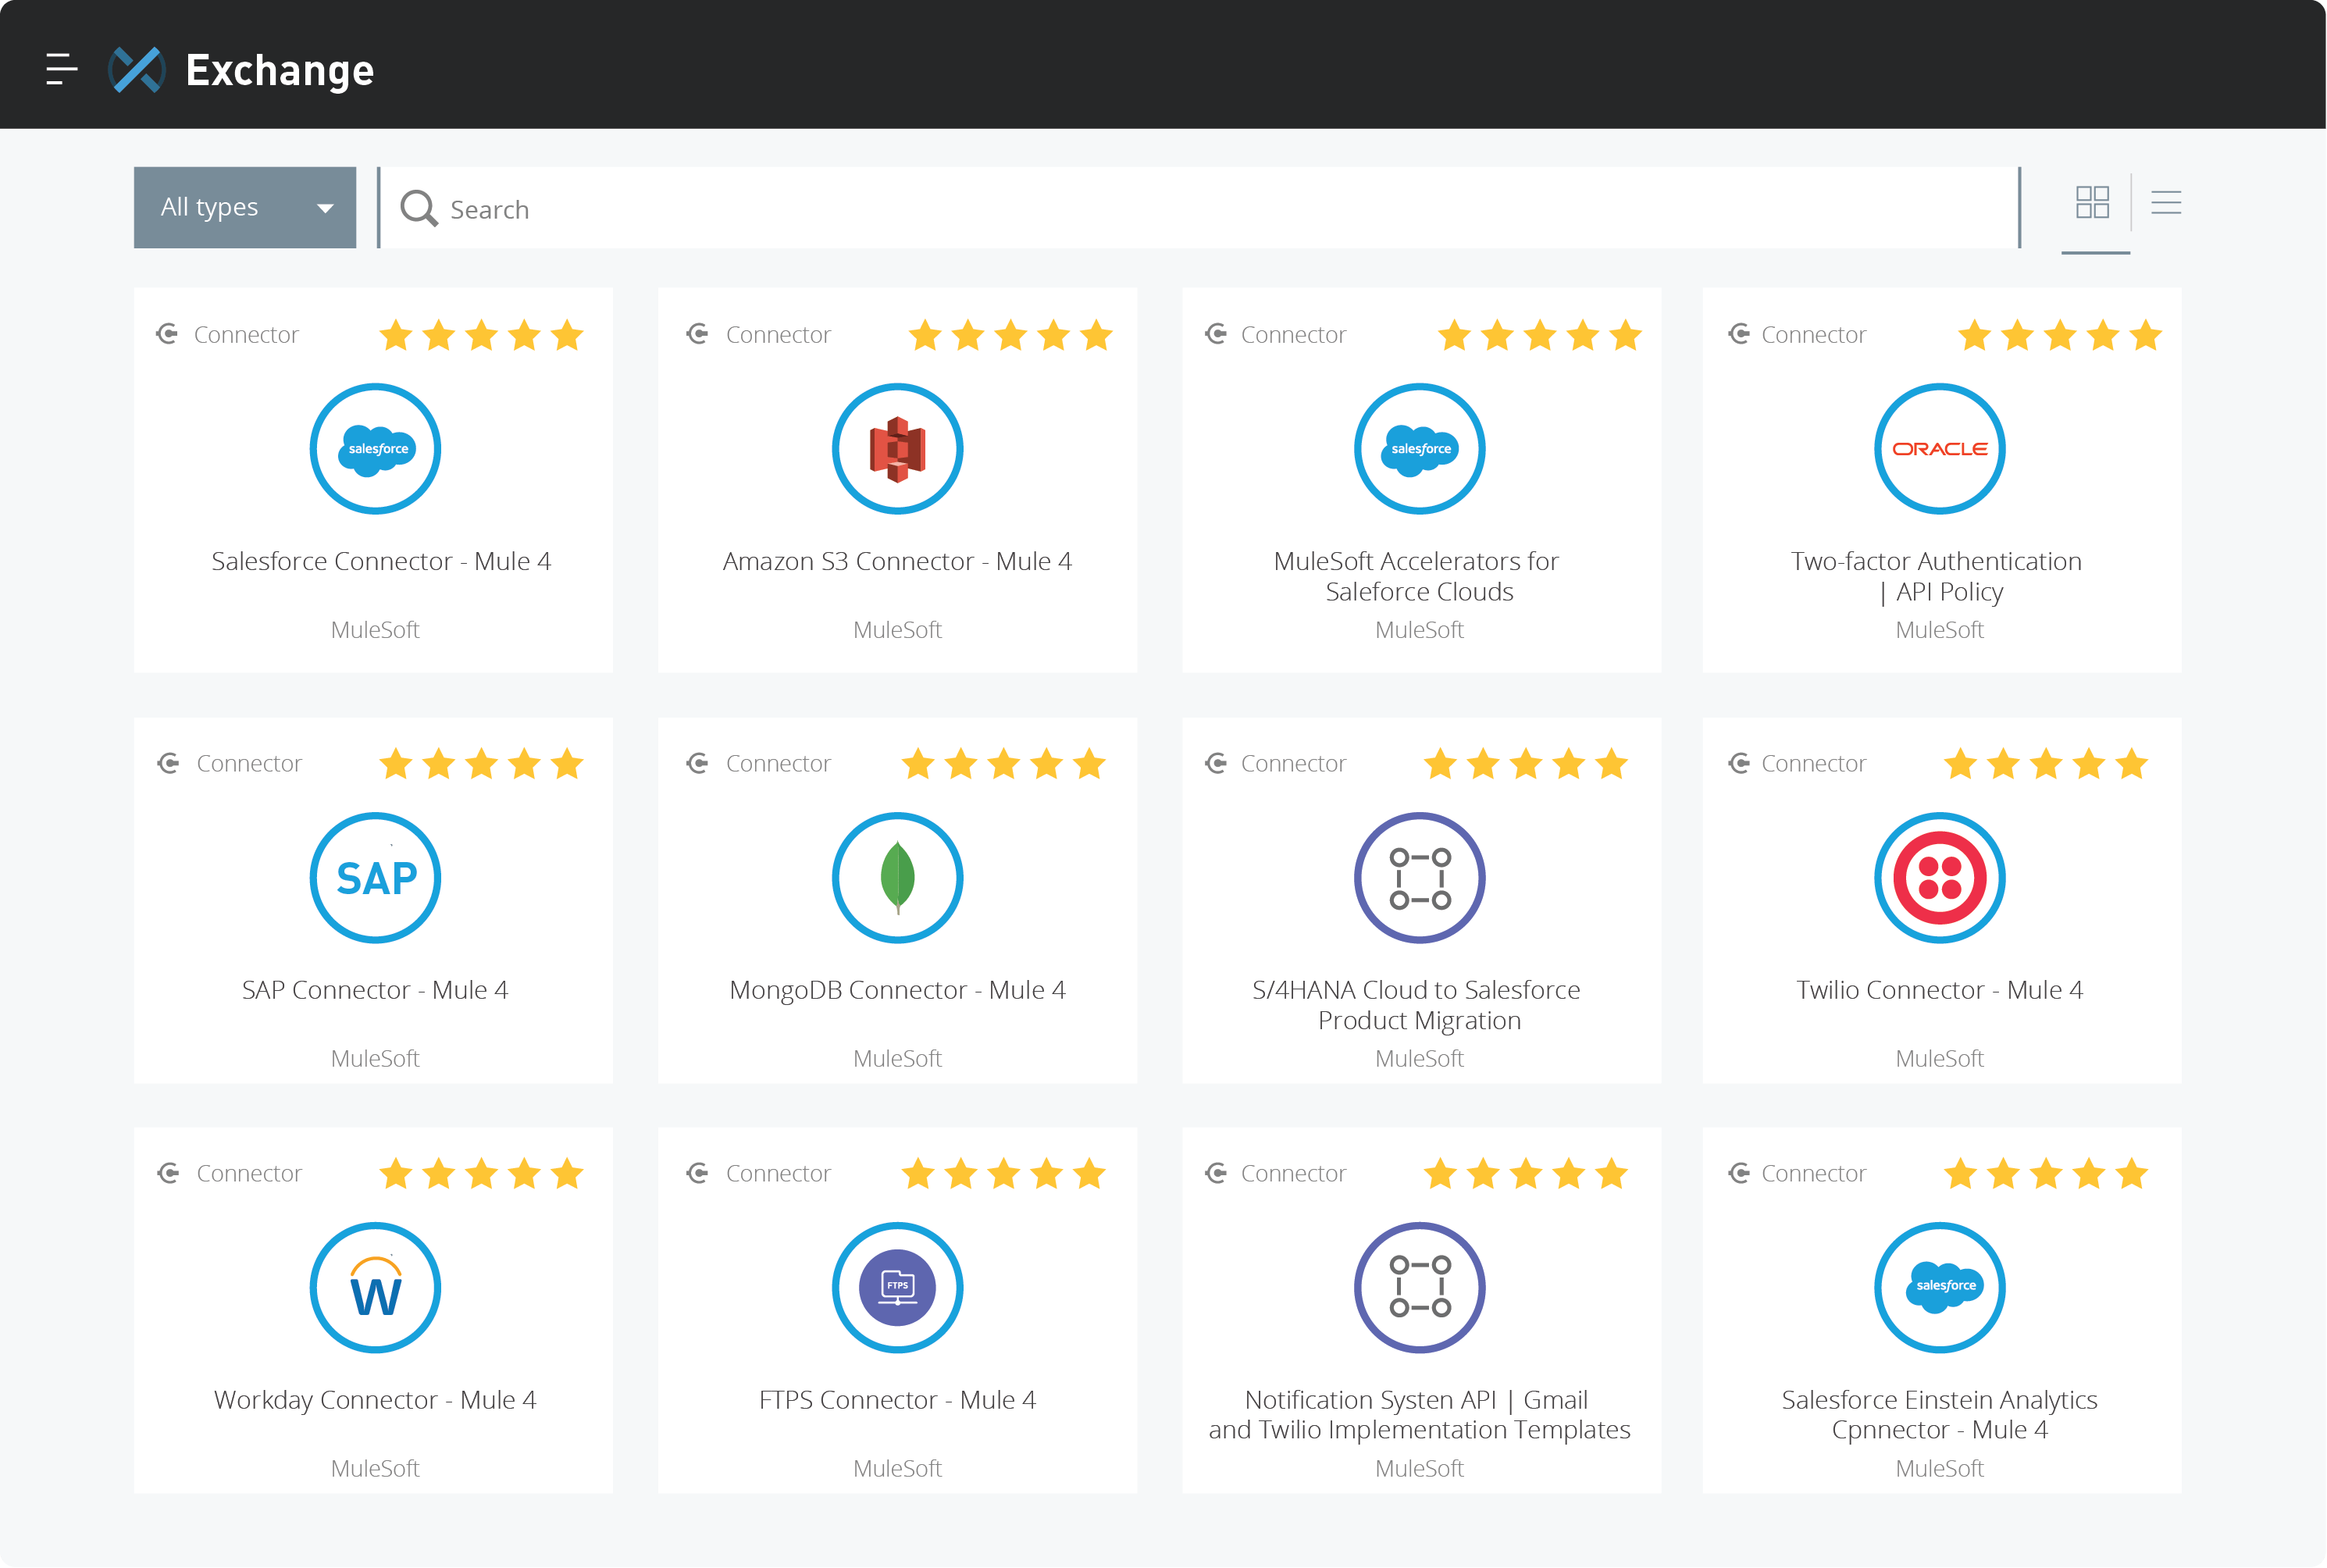
Task: Click the Salesforce Einstein Analytics Connector icon
Action: pyautogui.click(x=1939, y=1285)
